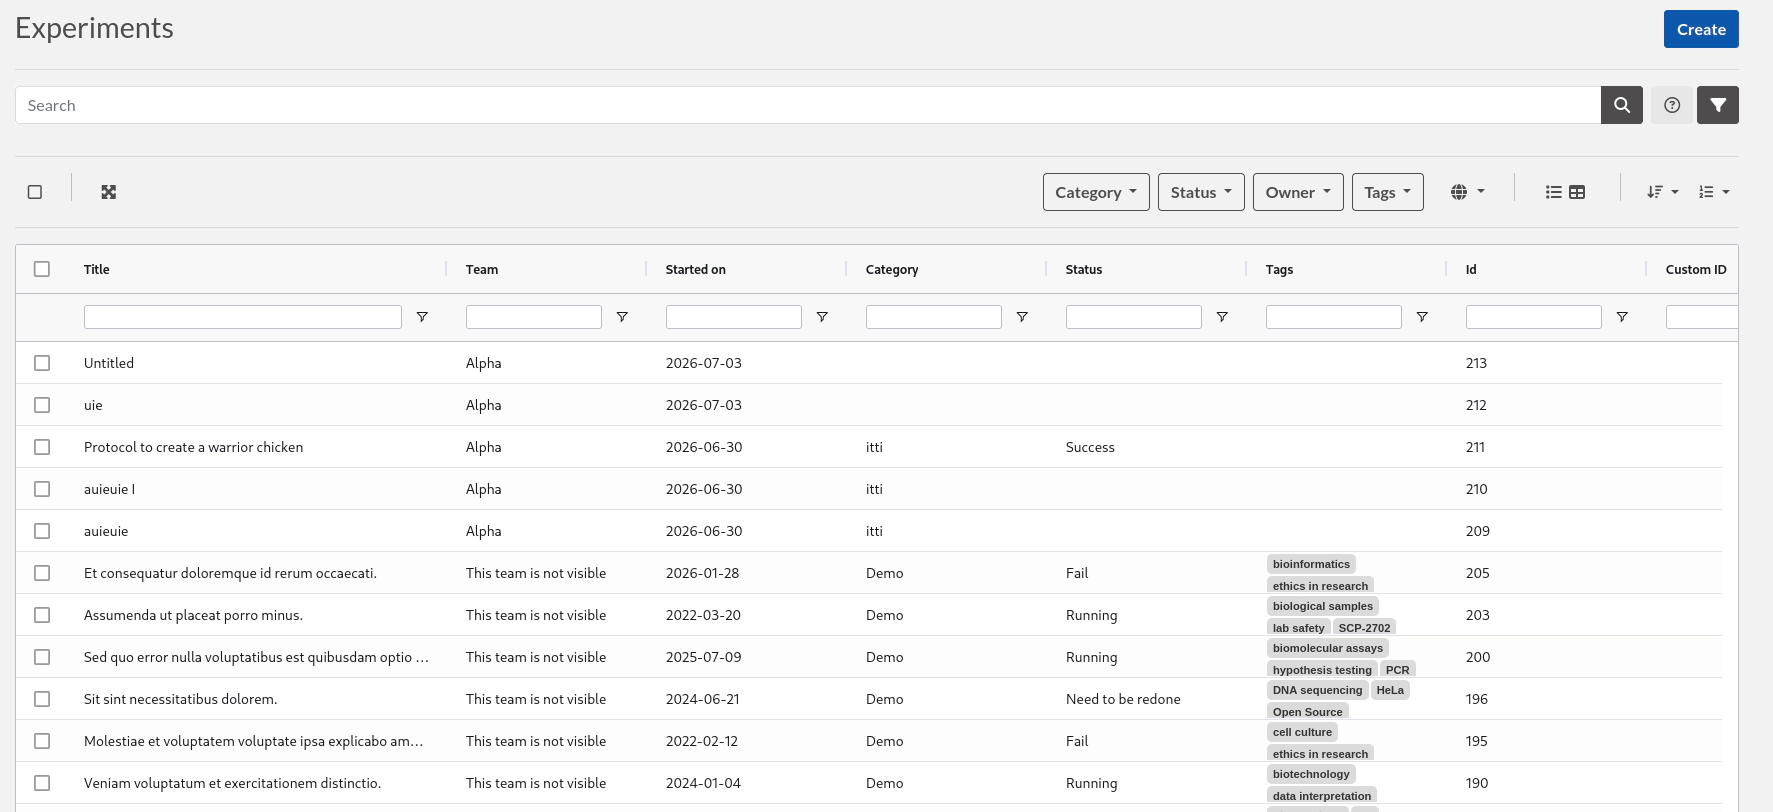The width and height of the screenshot is (1773, 812).
Task: Open 'Protocol to create a warrior chicken'
Action: tap(193, 447)
